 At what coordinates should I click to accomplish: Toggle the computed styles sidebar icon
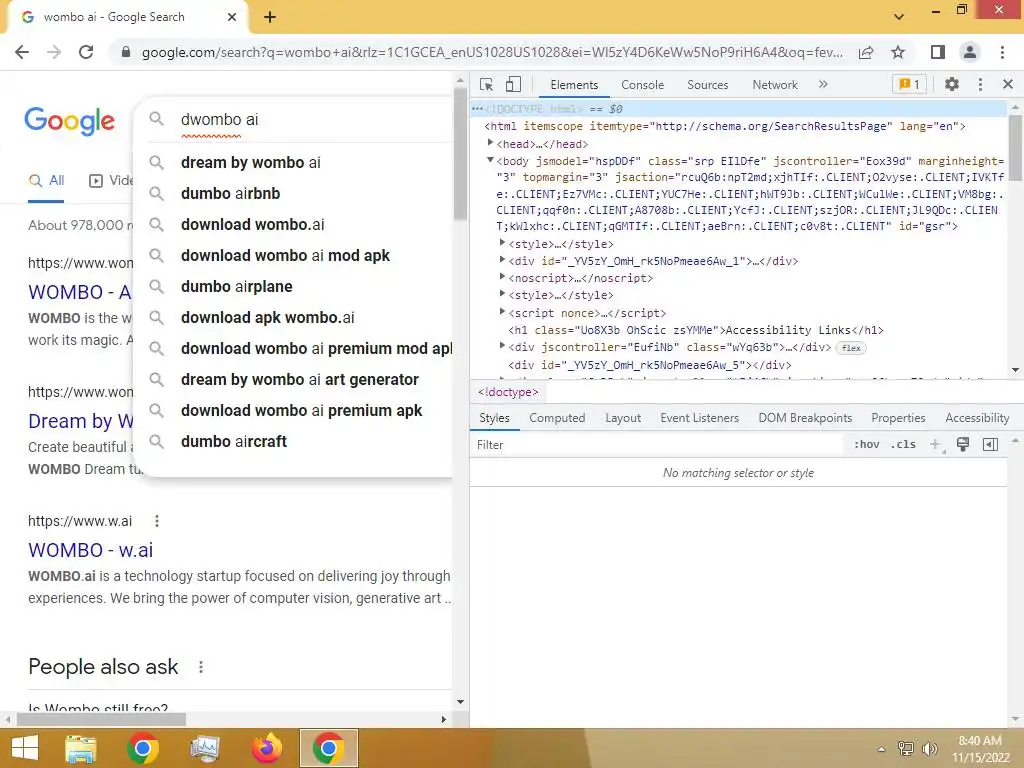(x=990, y=445)
